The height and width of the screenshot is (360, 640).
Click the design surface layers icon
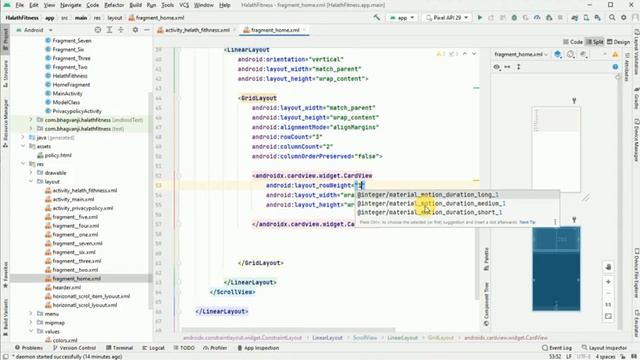(x=558, y=54)
